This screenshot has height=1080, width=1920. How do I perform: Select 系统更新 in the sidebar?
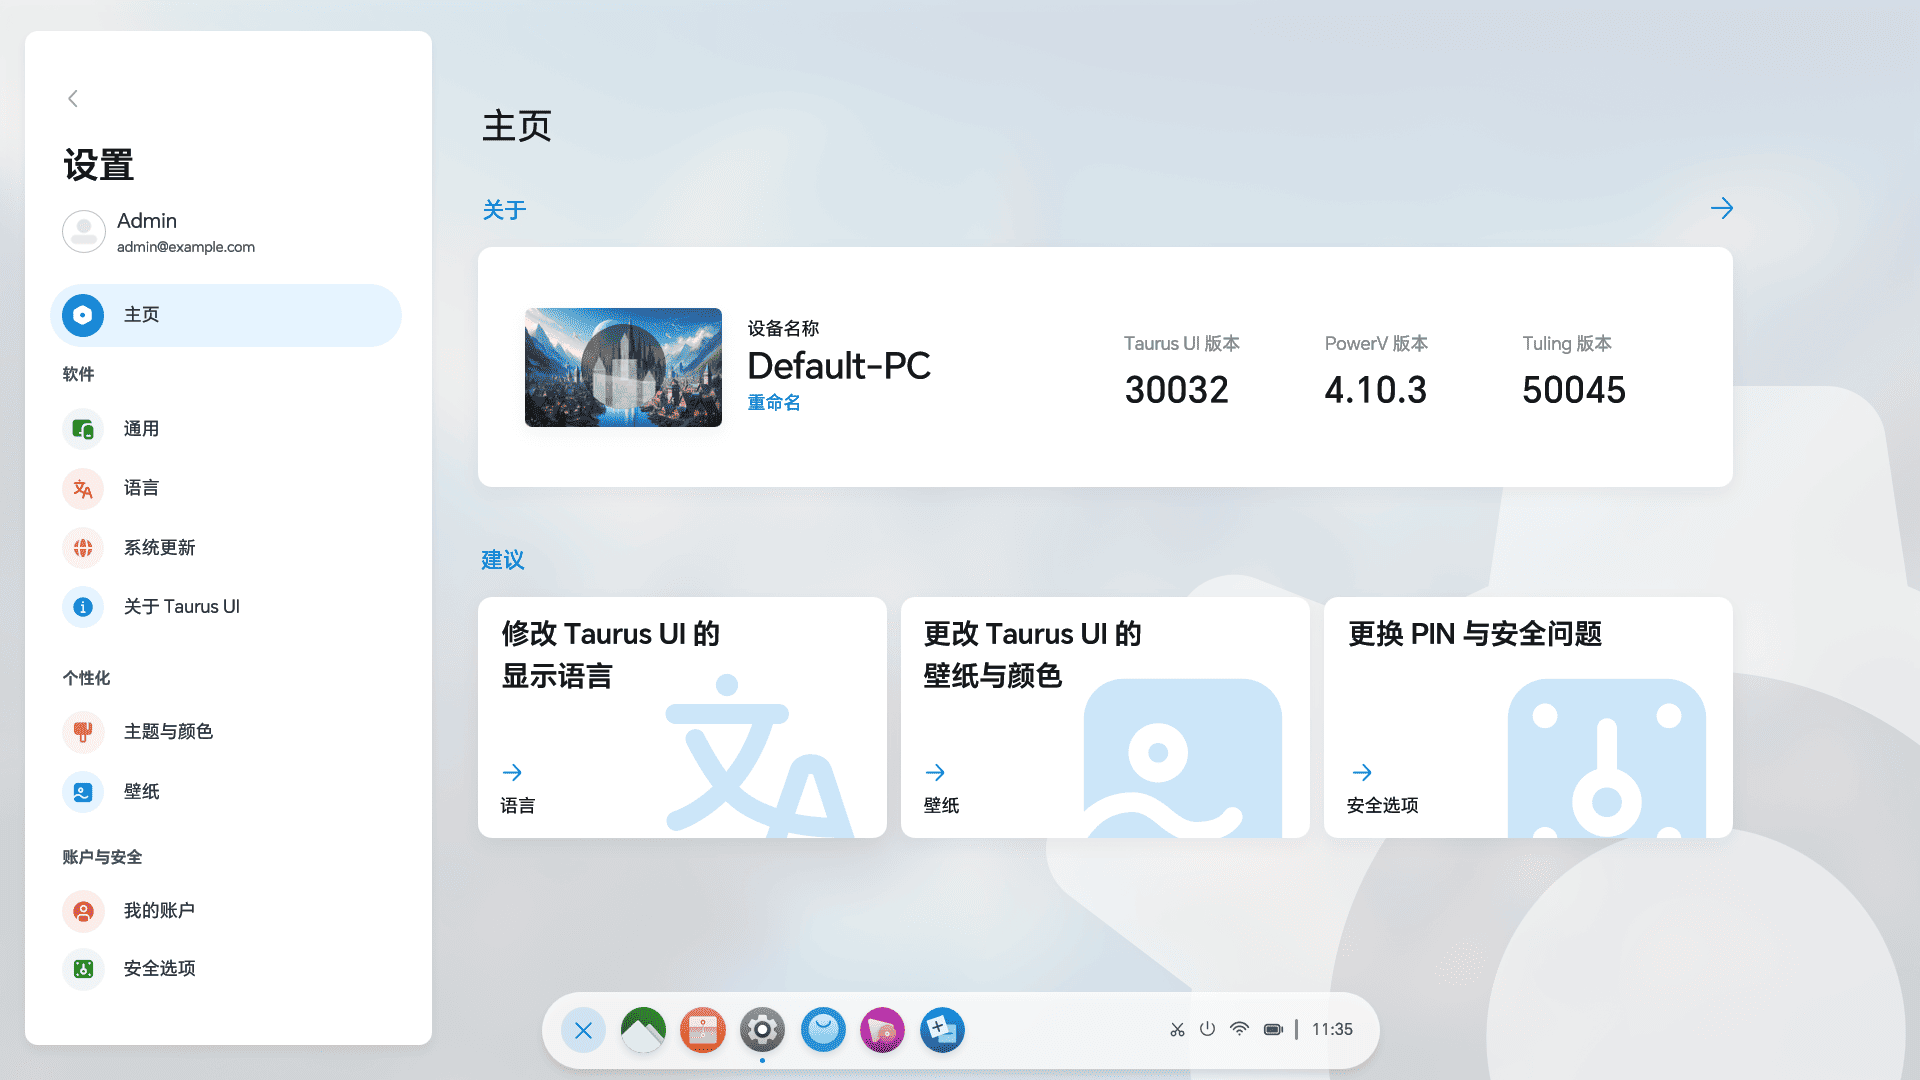pos(159,548)
